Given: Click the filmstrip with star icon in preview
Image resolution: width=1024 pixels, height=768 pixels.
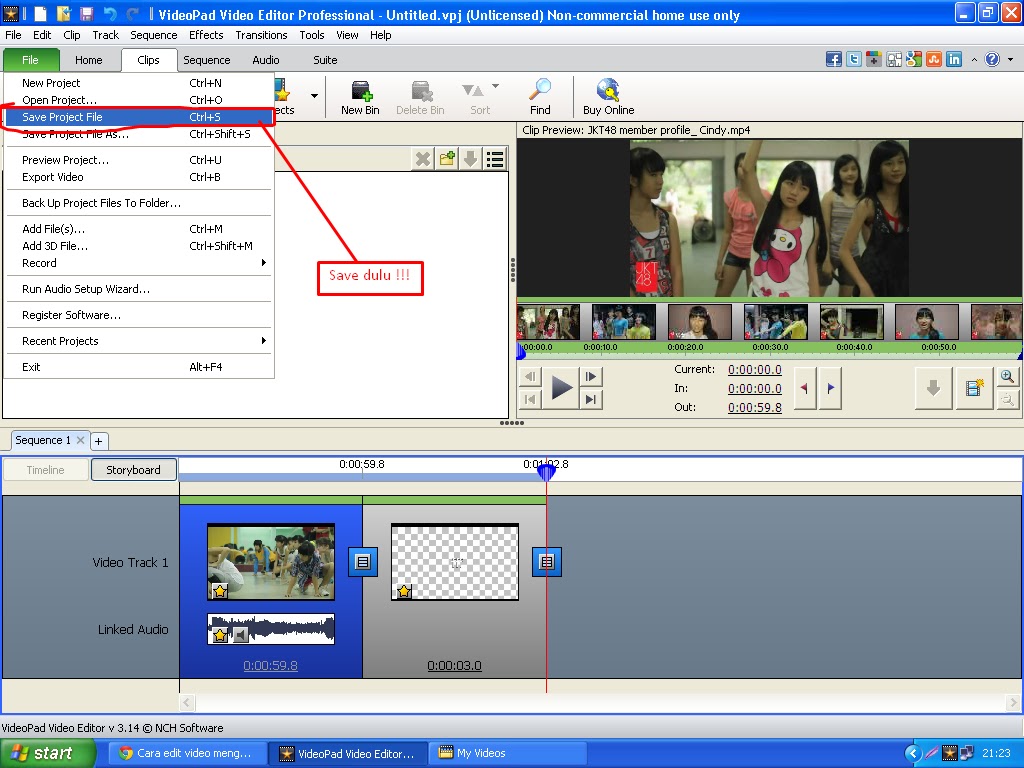Looking at the screenshot, I should point(974,388).
